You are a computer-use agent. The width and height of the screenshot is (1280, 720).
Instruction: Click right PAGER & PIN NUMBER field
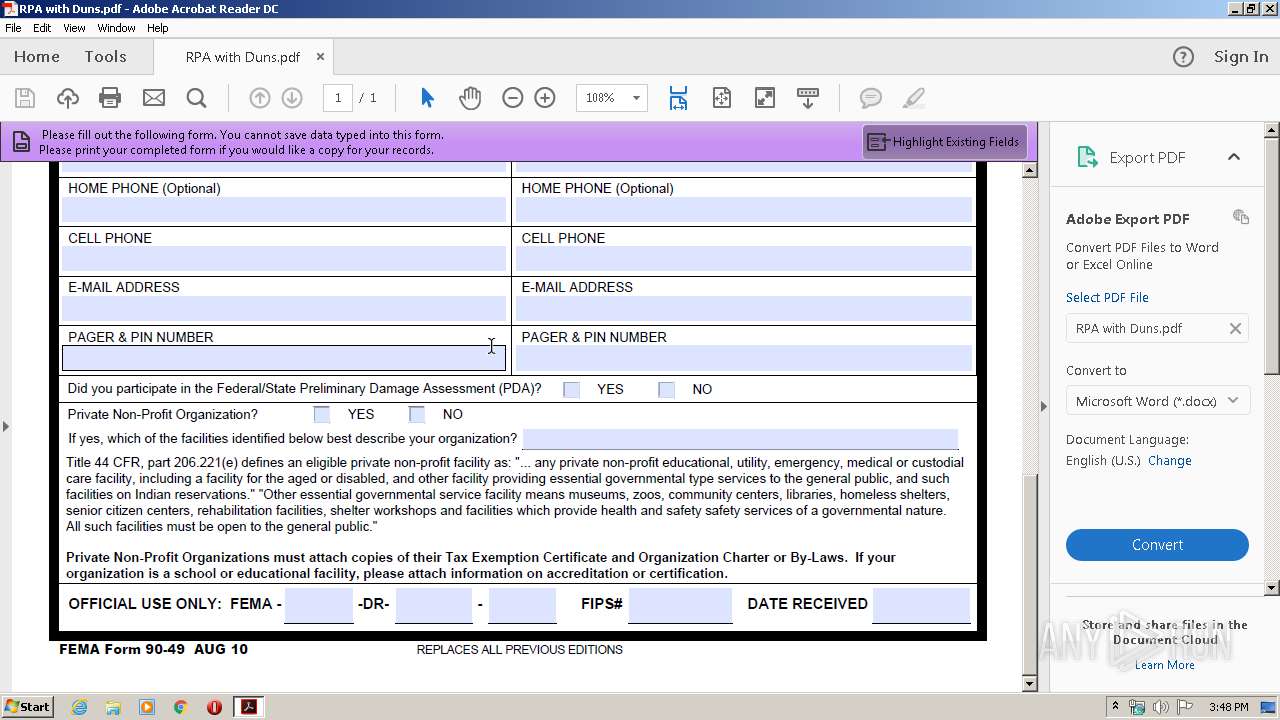pyautogui.click(x=744, y=358)
